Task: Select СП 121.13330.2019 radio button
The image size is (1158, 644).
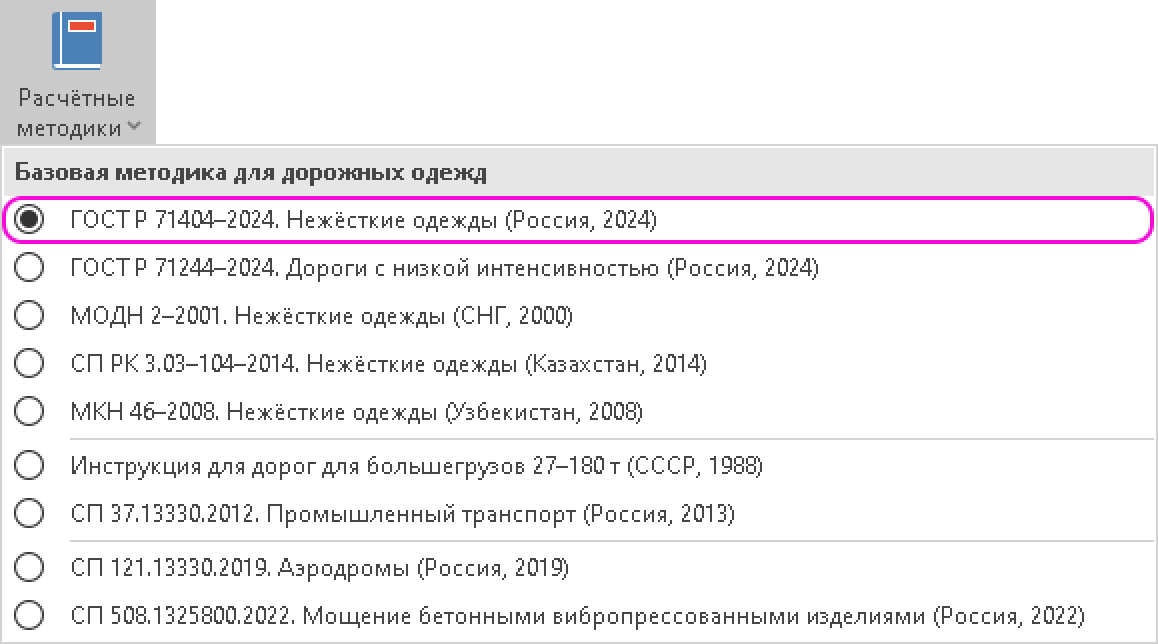Action: 29,567
